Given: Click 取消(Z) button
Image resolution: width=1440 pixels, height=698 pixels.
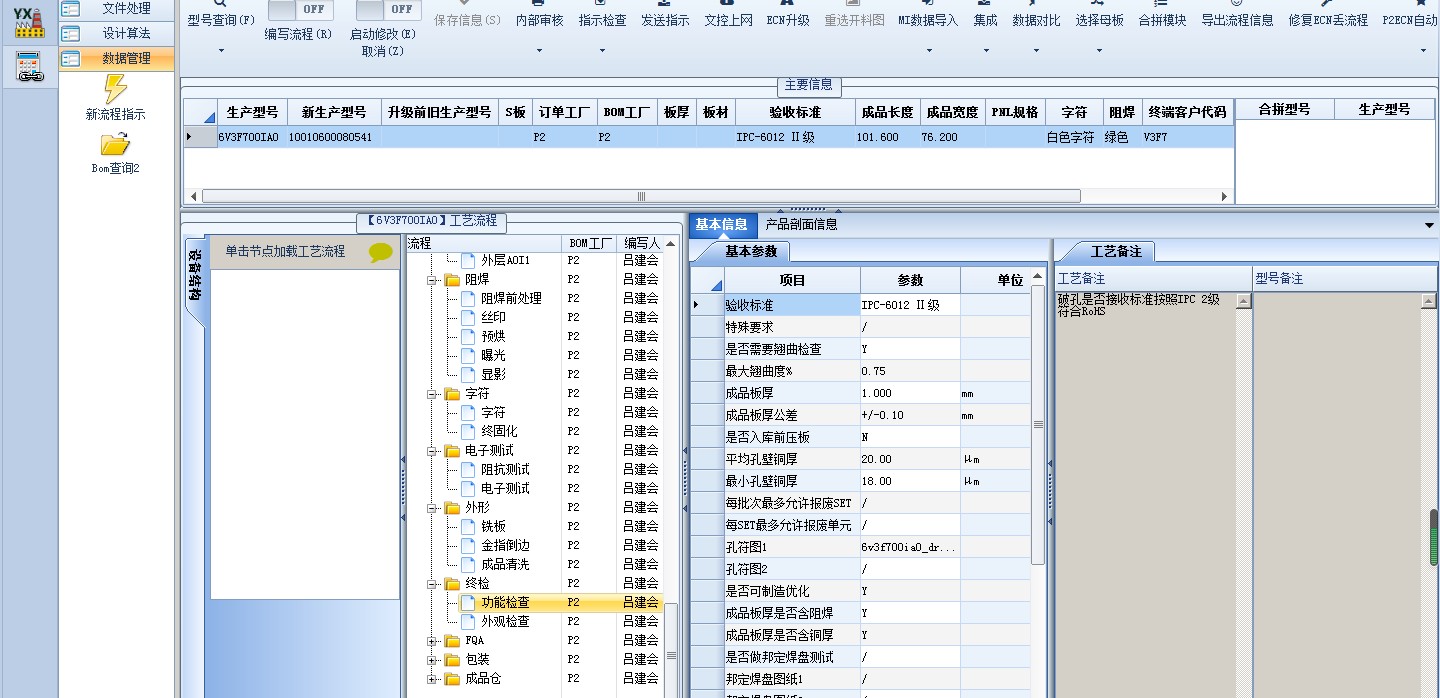Looking at the screenshot, I should click(383, 51).
